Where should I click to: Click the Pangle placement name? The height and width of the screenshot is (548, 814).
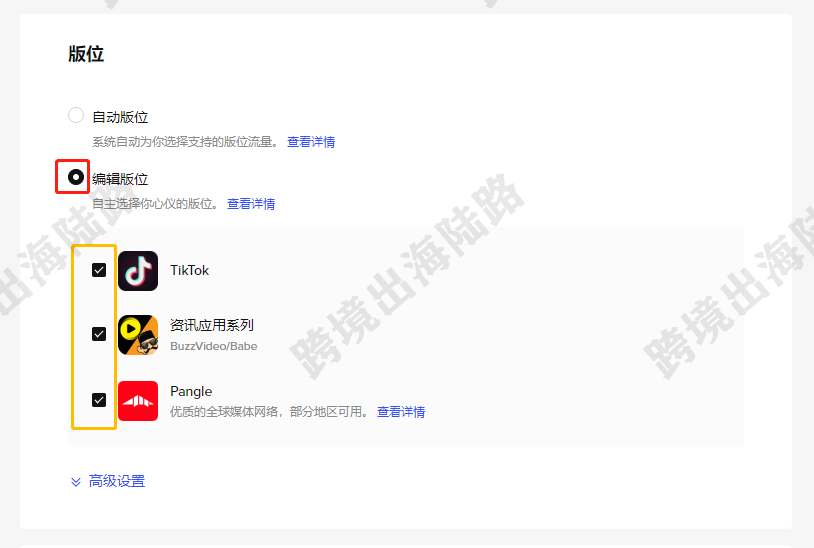(x=191, y=391)
